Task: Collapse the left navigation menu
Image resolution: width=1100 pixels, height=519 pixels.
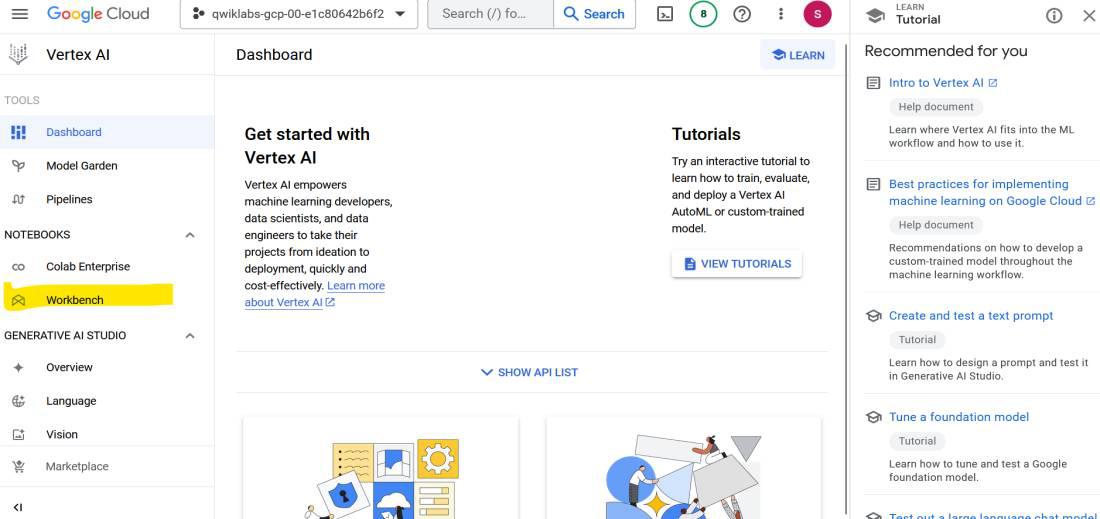Action: [18, 507]
